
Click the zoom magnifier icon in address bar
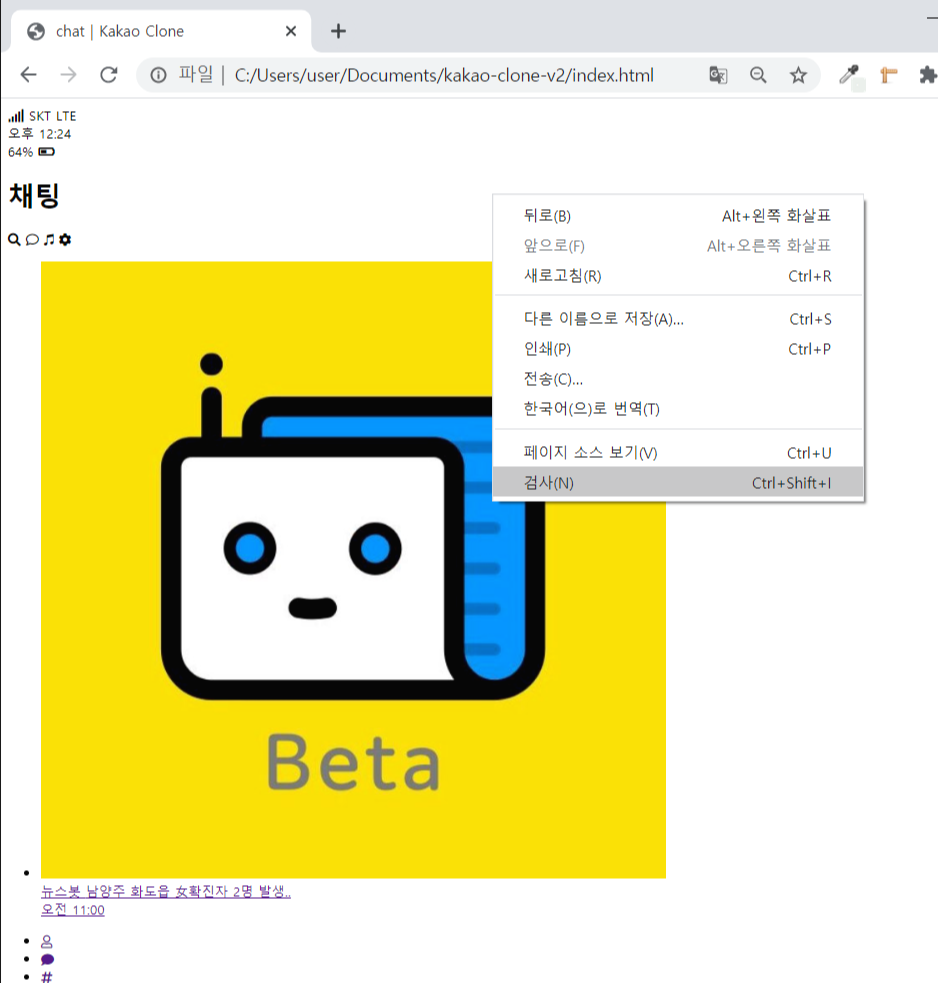(758, 75)
